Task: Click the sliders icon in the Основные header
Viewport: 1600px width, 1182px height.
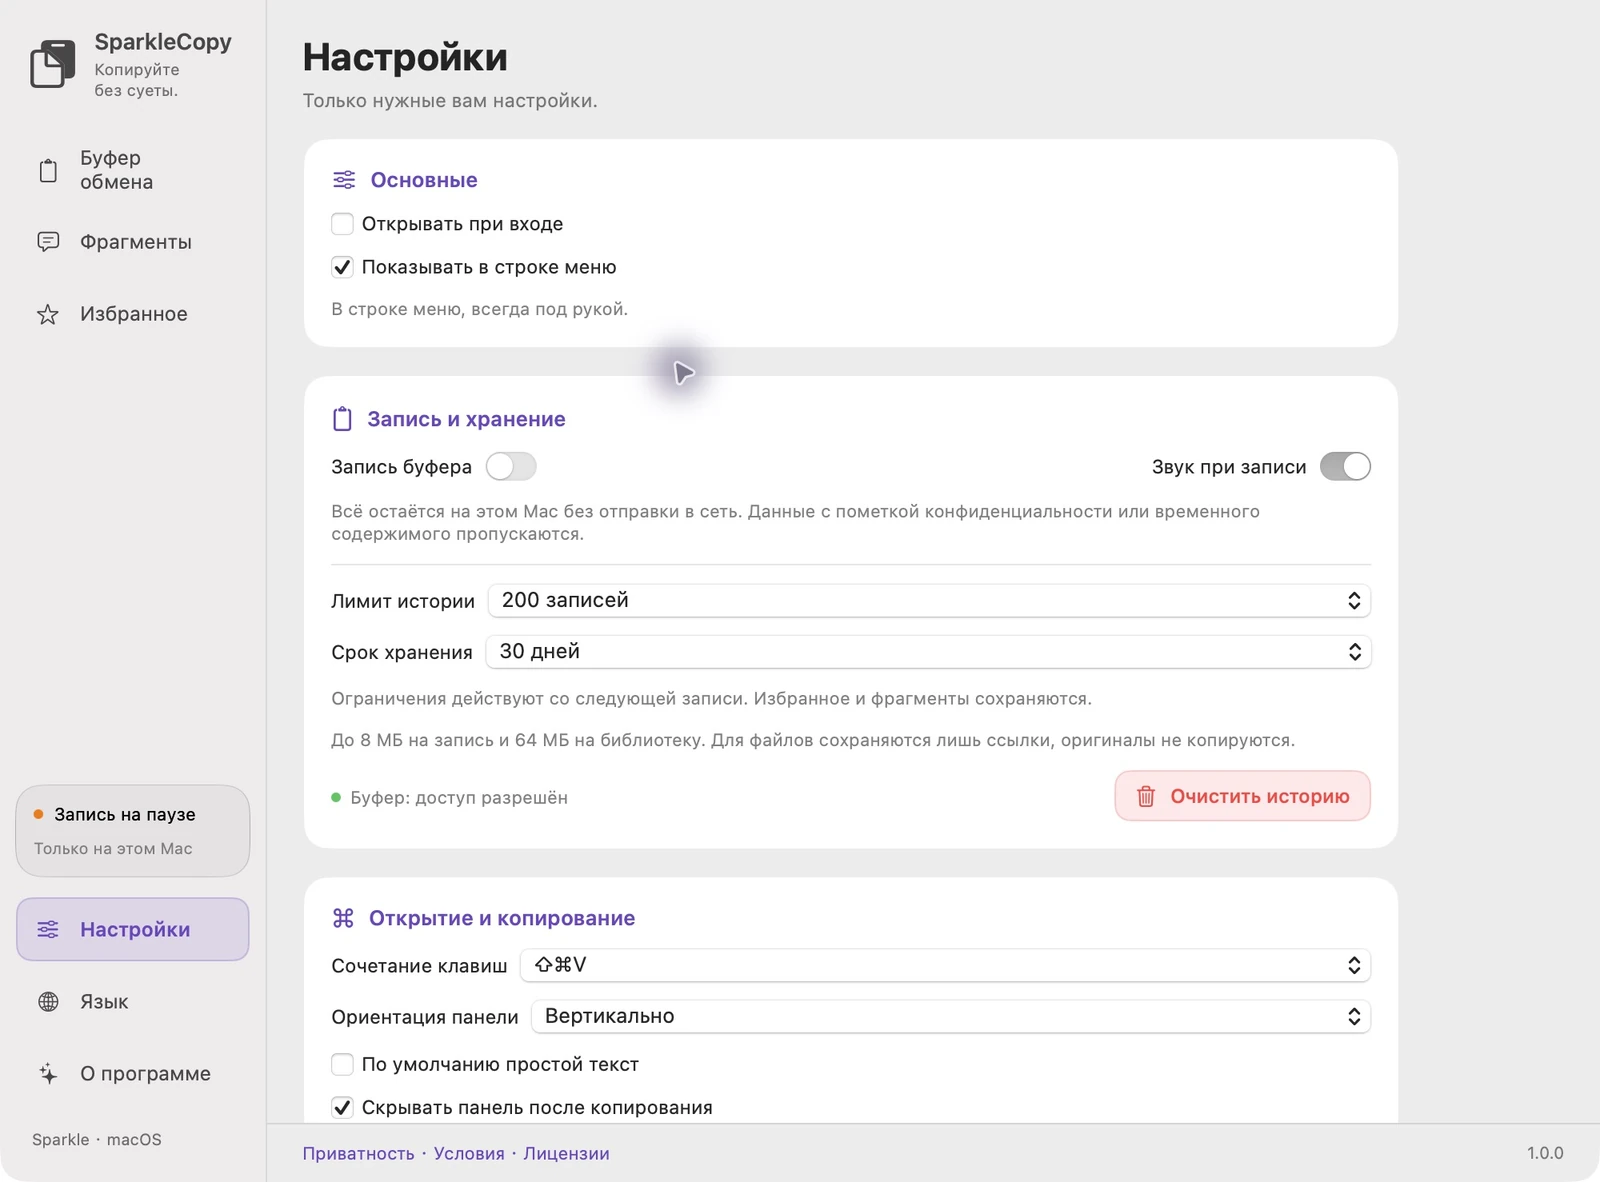Action: click(x=344, y=180)
